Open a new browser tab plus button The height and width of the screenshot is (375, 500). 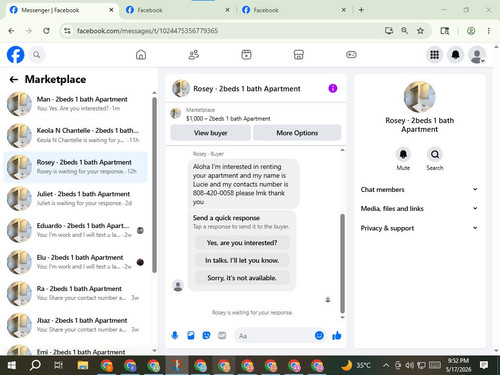point(361,10)
